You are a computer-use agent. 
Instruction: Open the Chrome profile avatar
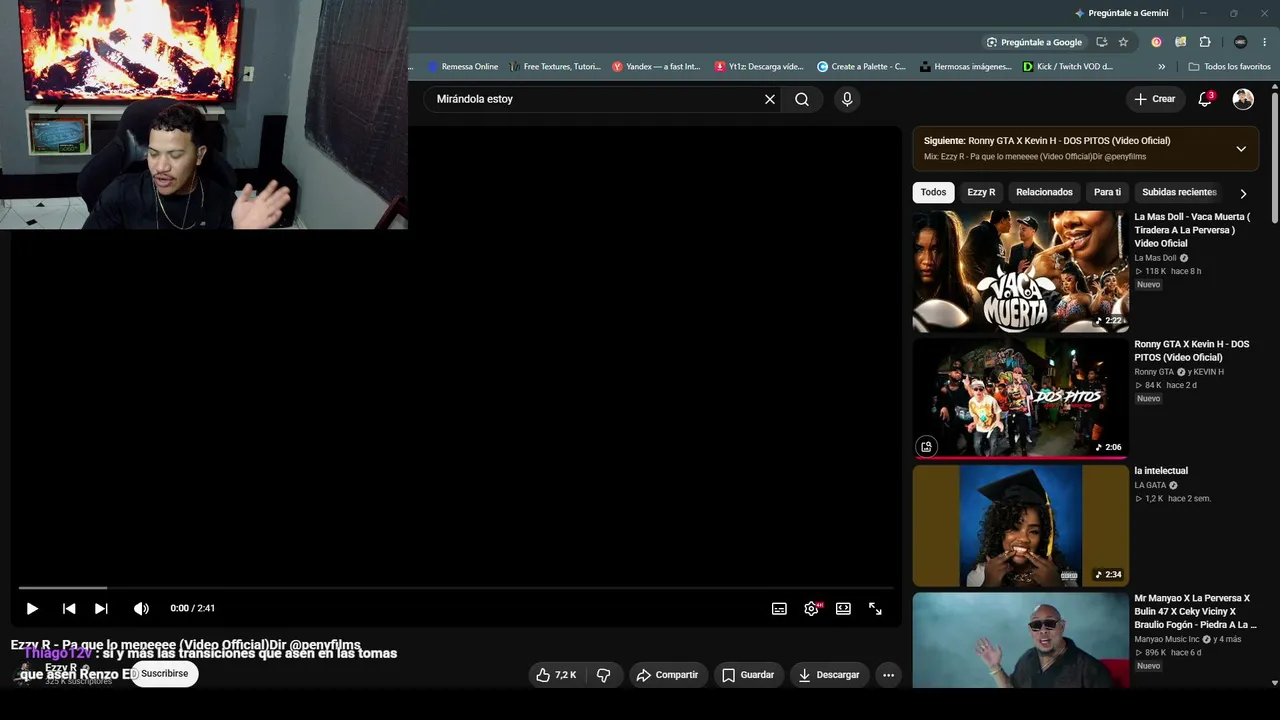[x=1241, y=42]
